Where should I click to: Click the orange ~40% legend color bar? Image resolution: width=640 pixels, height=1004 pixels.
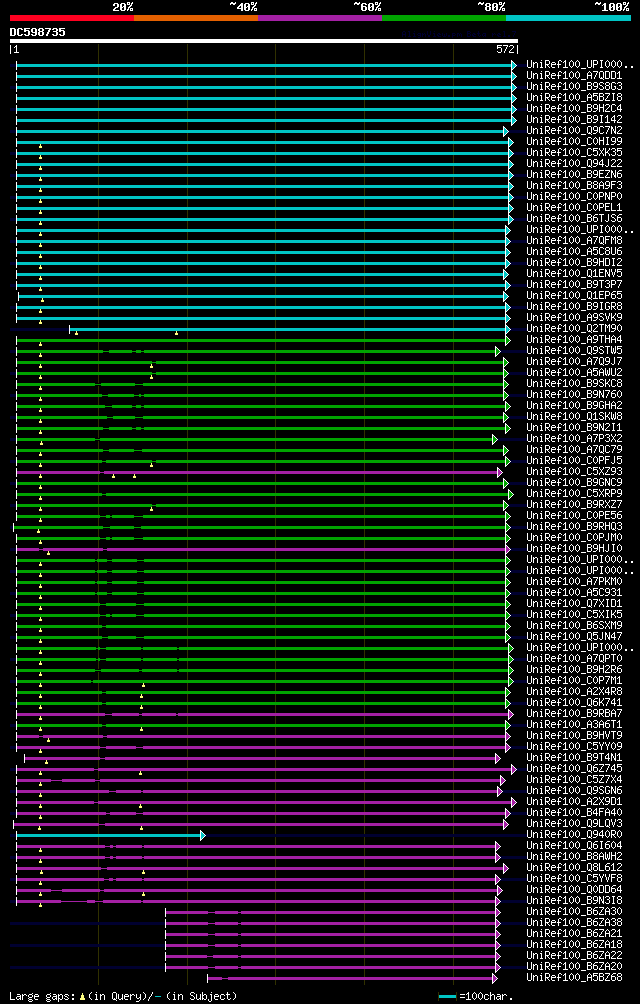pyautogui.click(x=196, y=18)
